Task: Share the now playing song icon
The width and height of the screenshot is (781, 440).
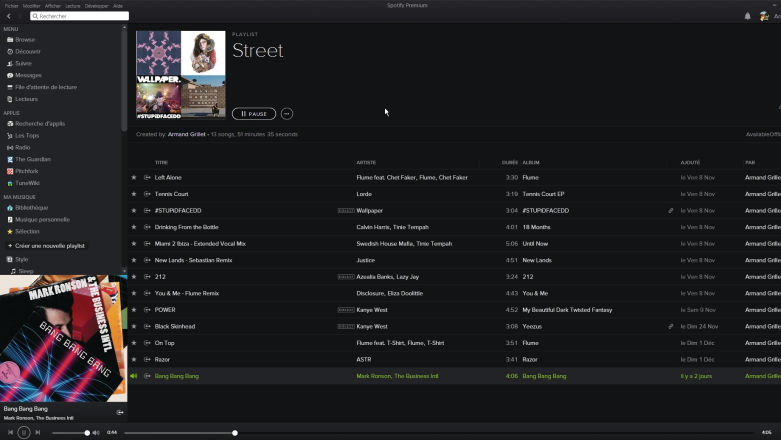Action: 120,412
